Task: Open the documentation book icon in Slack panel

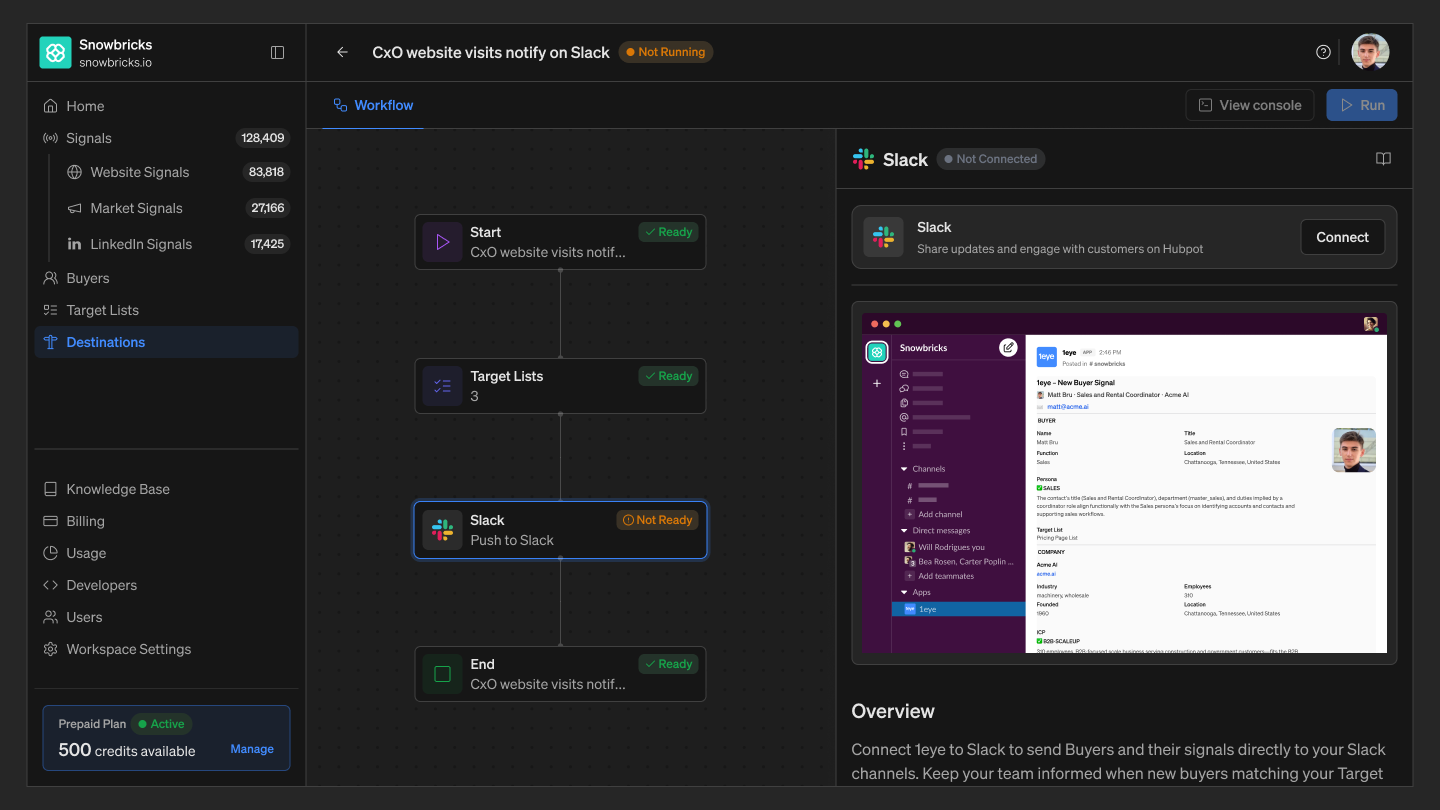Action: [x=1383, y=159]
